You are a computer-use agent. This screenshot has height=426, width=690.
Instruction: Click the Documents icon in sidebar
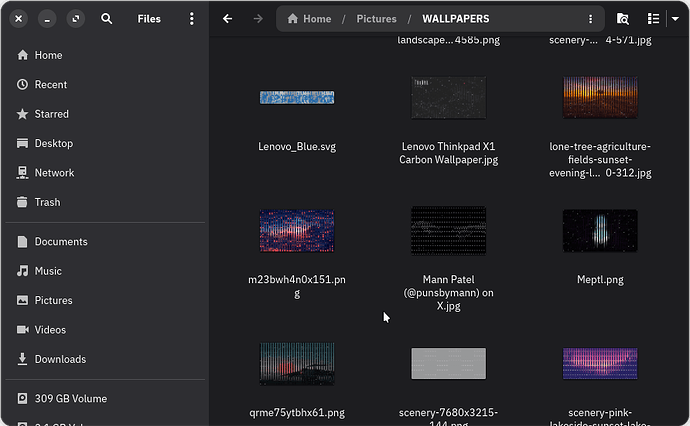(x=22, y=242)
